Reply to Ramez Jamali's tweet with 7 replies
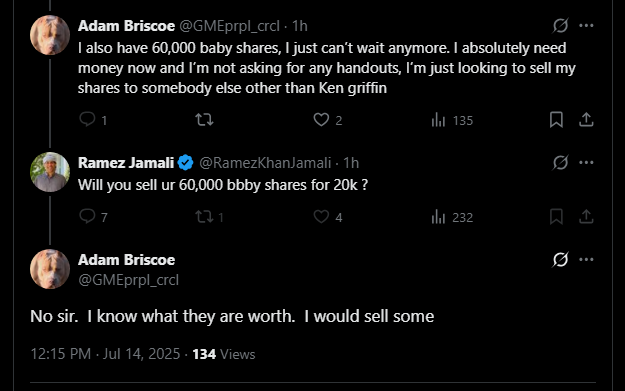 [93, 217]
